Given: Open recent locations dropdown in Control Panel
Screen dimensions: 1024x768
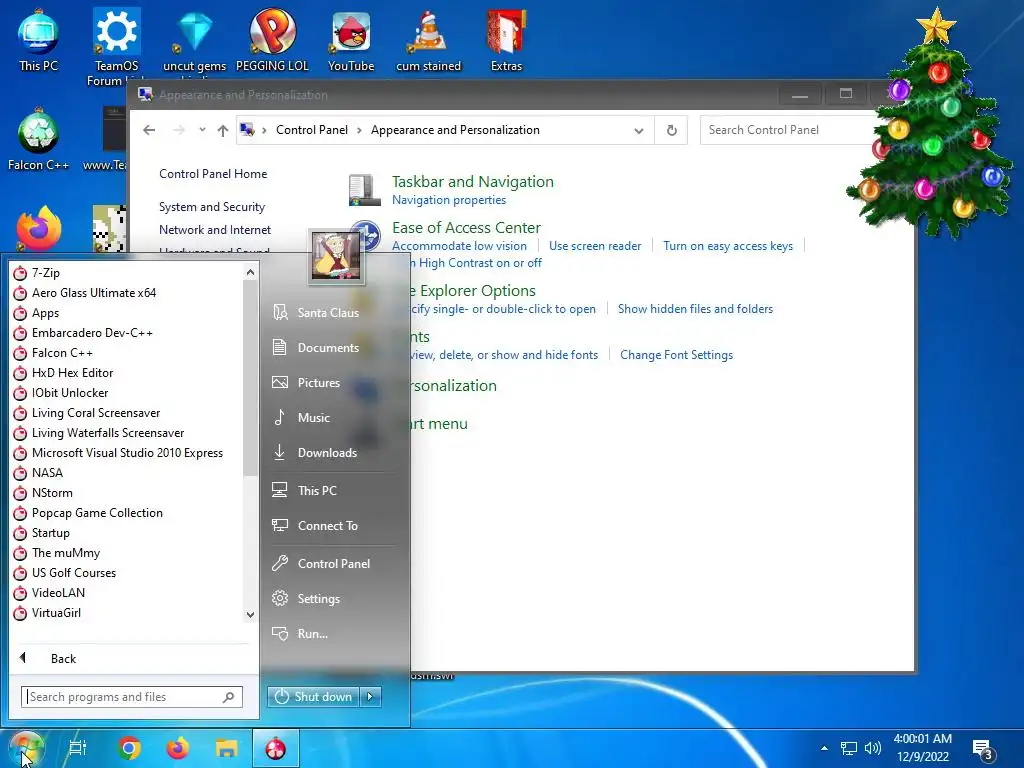Looking at the screenshot, I should point(202,130).
